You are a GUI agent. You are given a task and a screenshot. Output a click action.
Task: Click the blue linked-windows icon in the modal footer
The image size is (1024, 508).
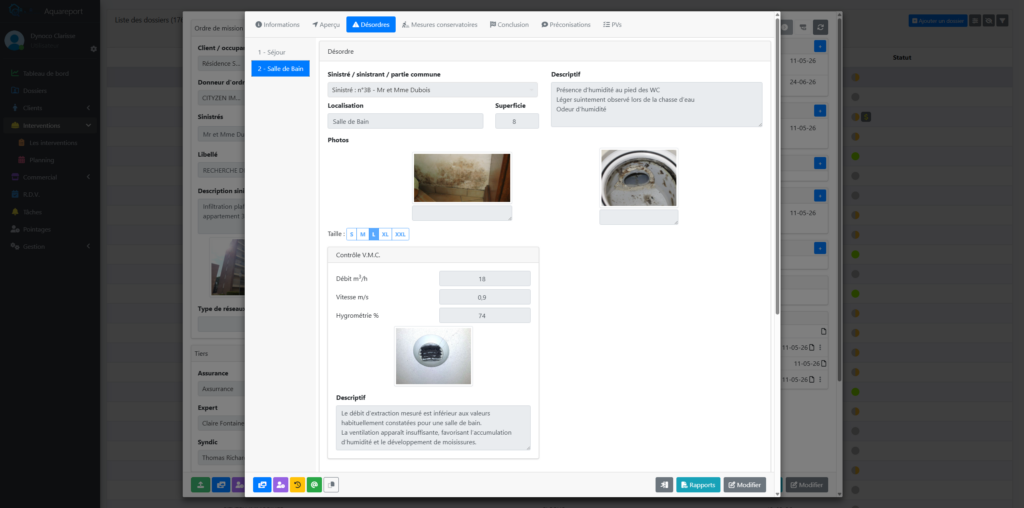click(262, 484)
